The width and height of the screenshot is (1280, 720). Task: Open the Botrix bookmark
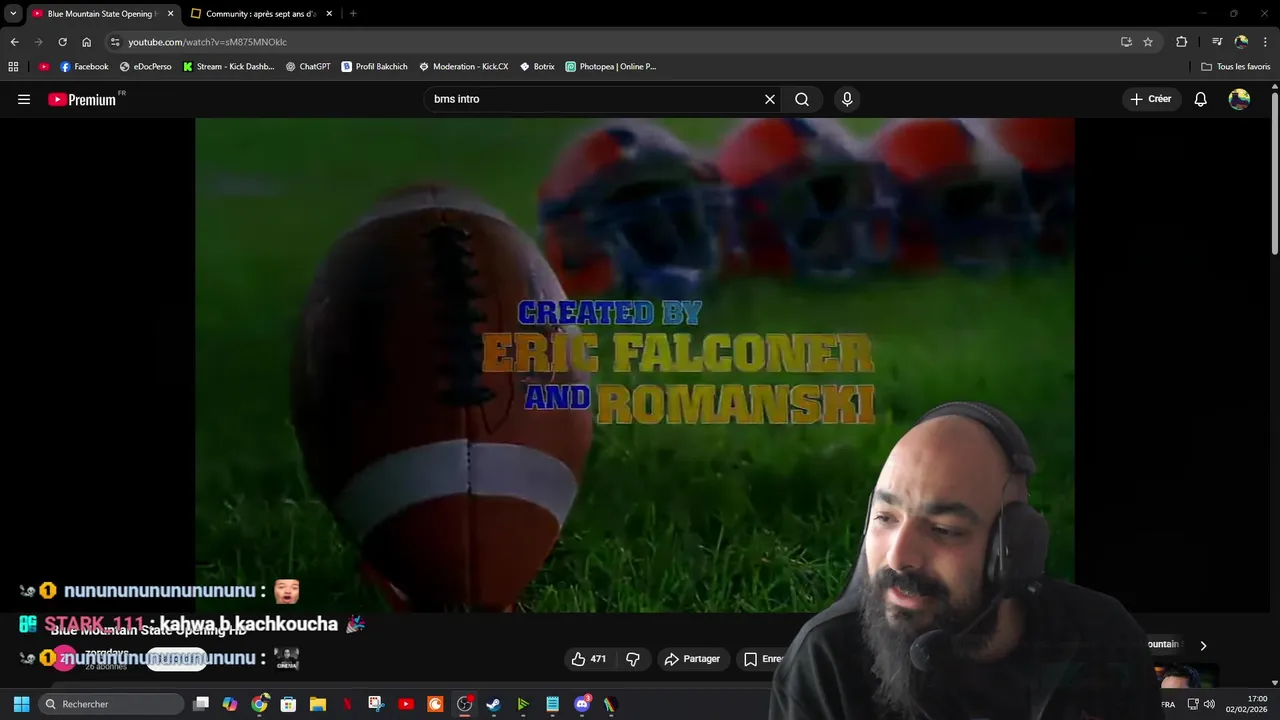(x=537, y=67)
